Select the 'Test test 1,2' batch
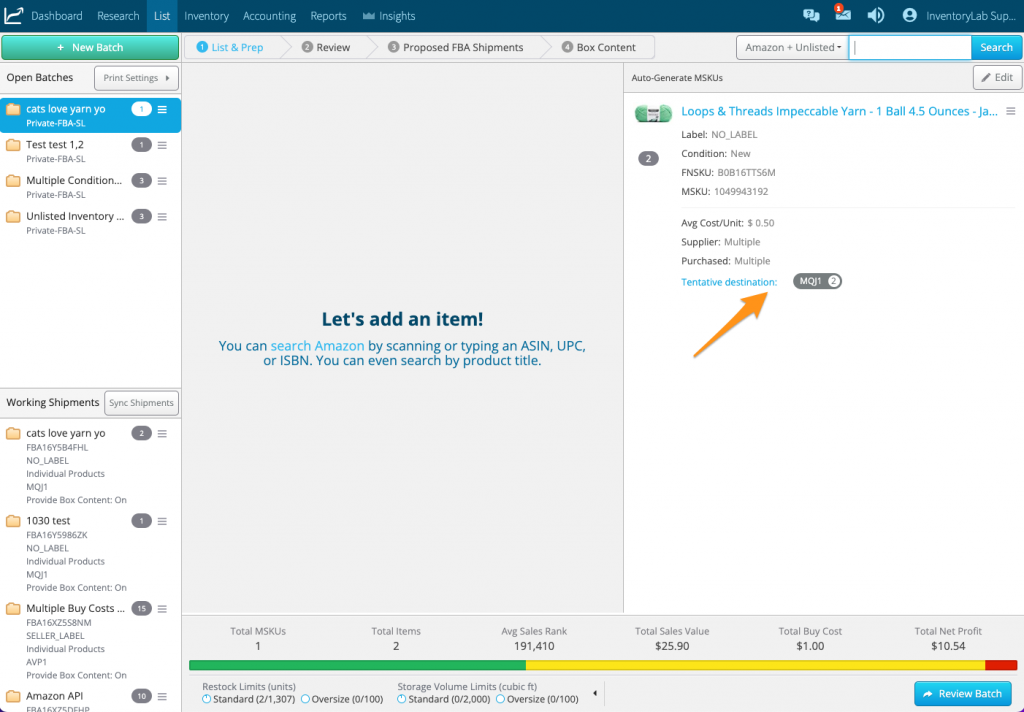Screen dimensions: 1024x712 tap(91, 151)
